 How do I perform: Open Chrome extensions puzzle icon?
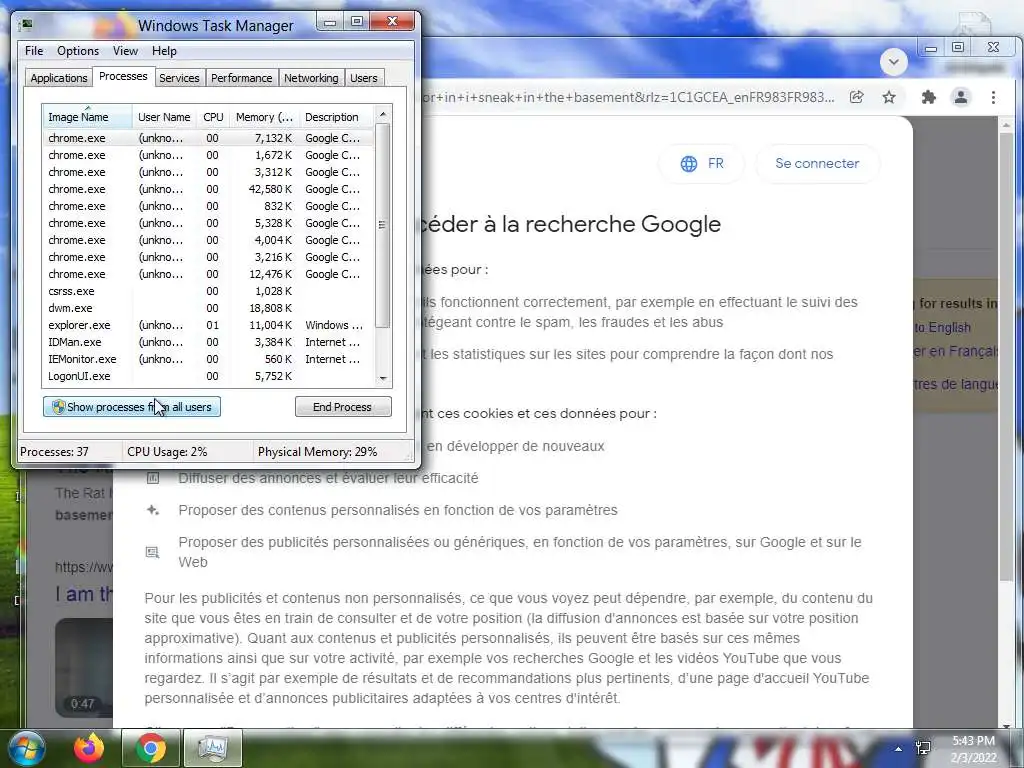tap(929, 97)
